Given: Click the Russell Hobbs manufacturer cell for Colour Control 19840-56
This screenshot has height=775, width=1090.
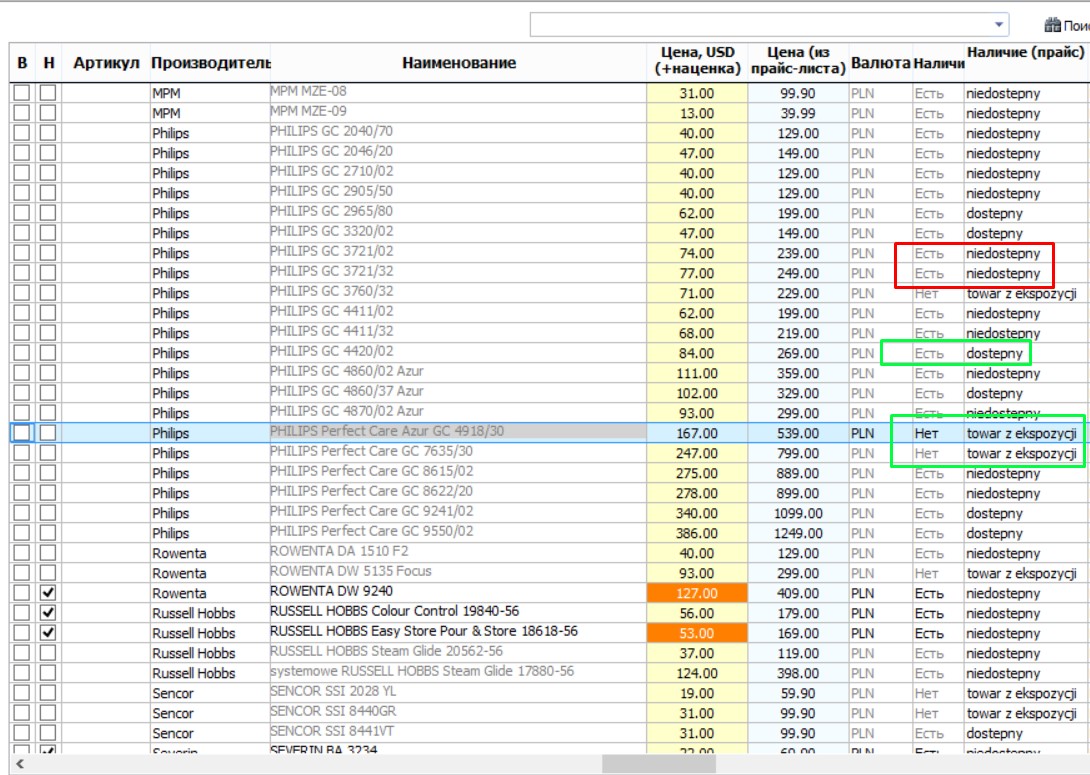Looking at the screenshot, I should [210, 613].
